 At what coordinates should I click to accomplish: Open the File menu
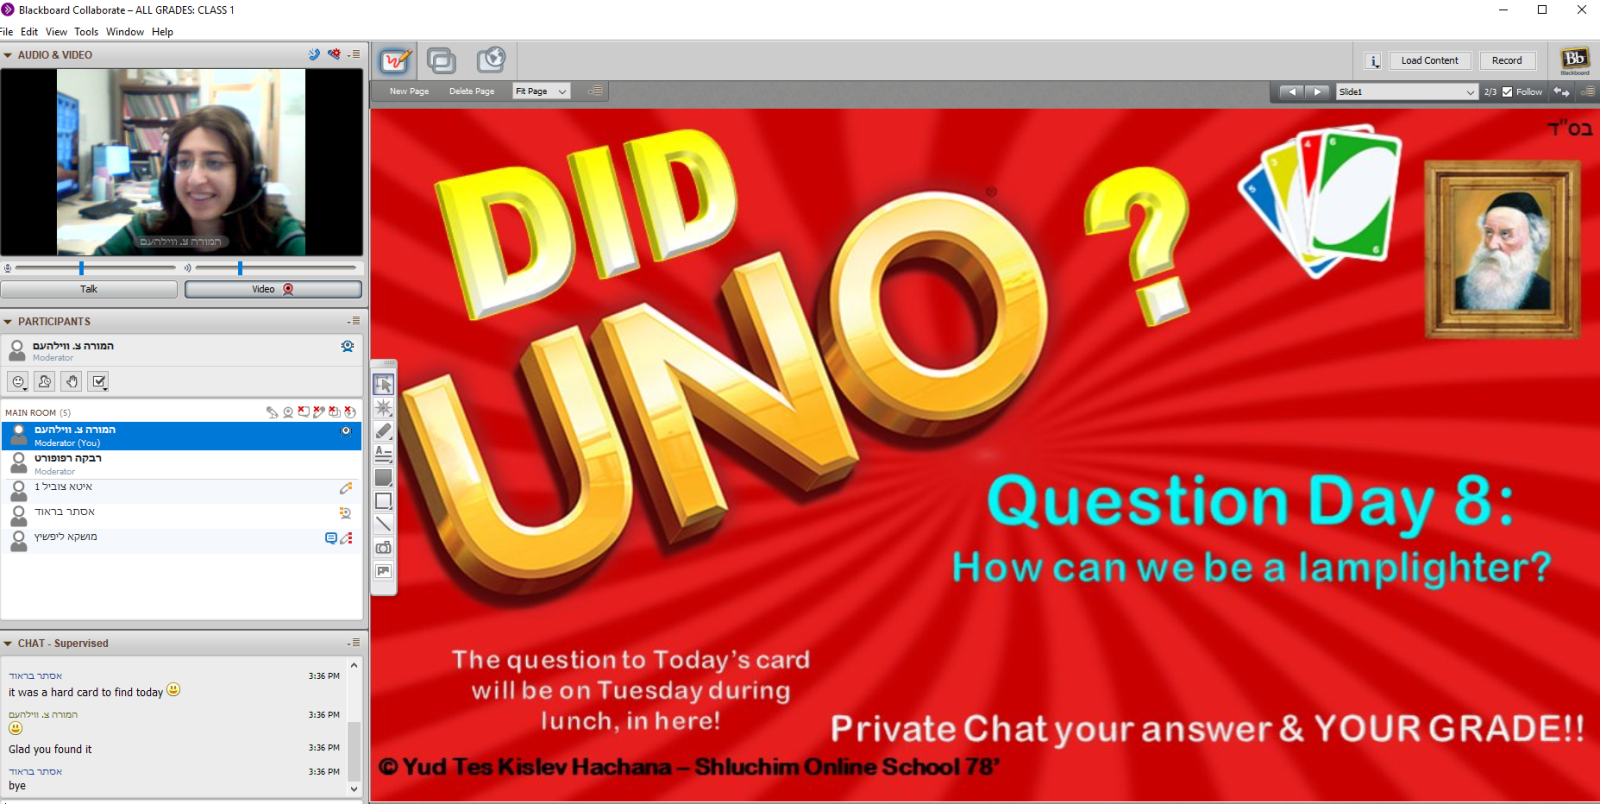coord(7,32)
